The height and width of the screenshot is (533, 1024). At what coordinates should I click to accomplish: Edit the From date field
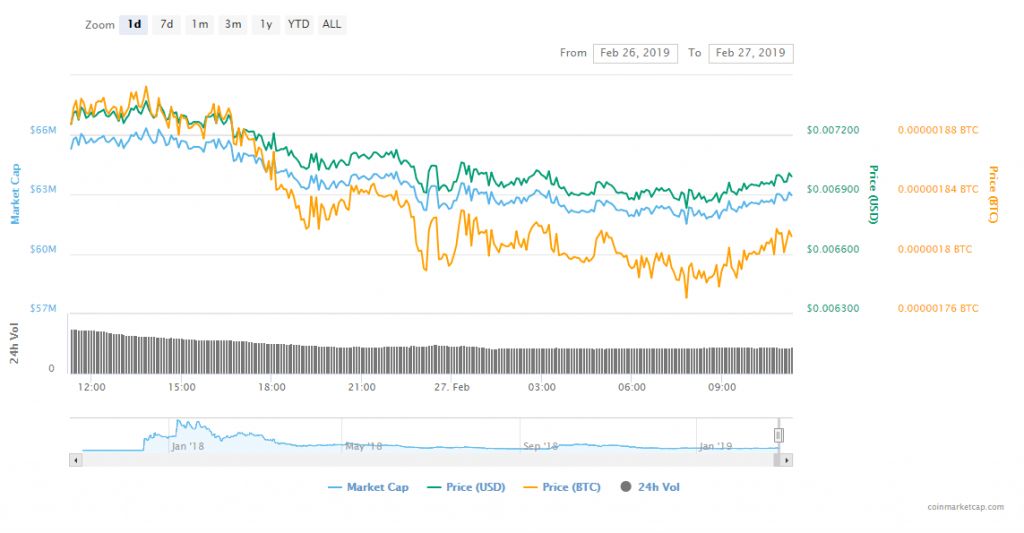tap(635, 53)
